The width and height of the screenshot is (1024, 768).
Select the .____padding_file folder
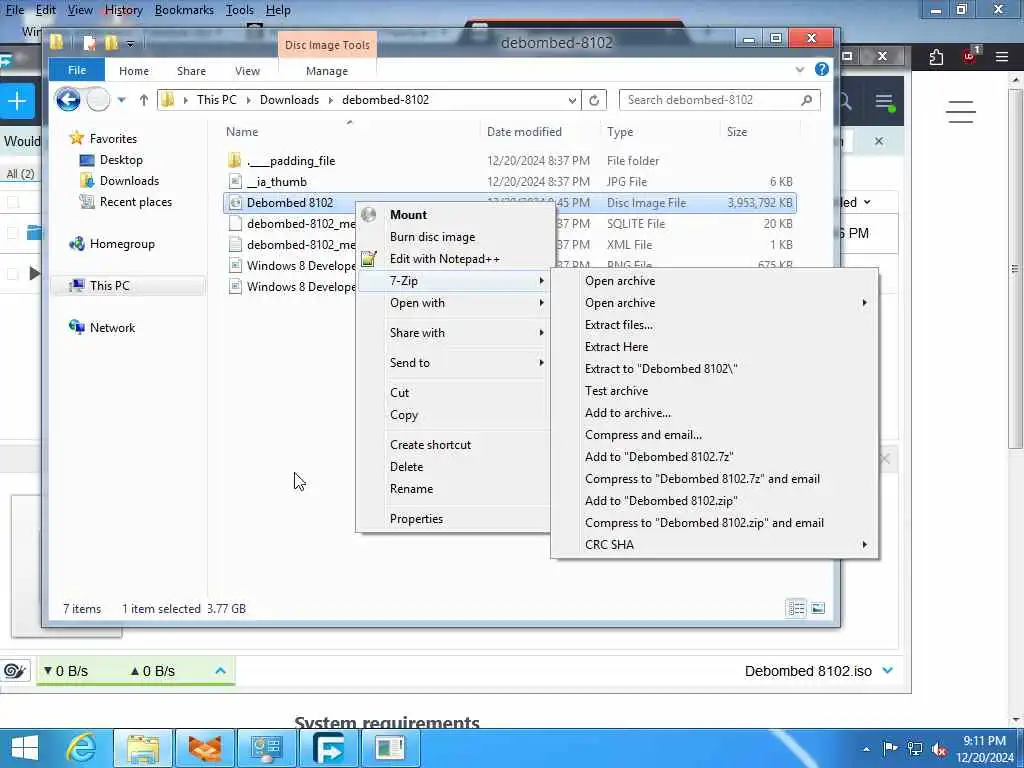coord(291,161)
